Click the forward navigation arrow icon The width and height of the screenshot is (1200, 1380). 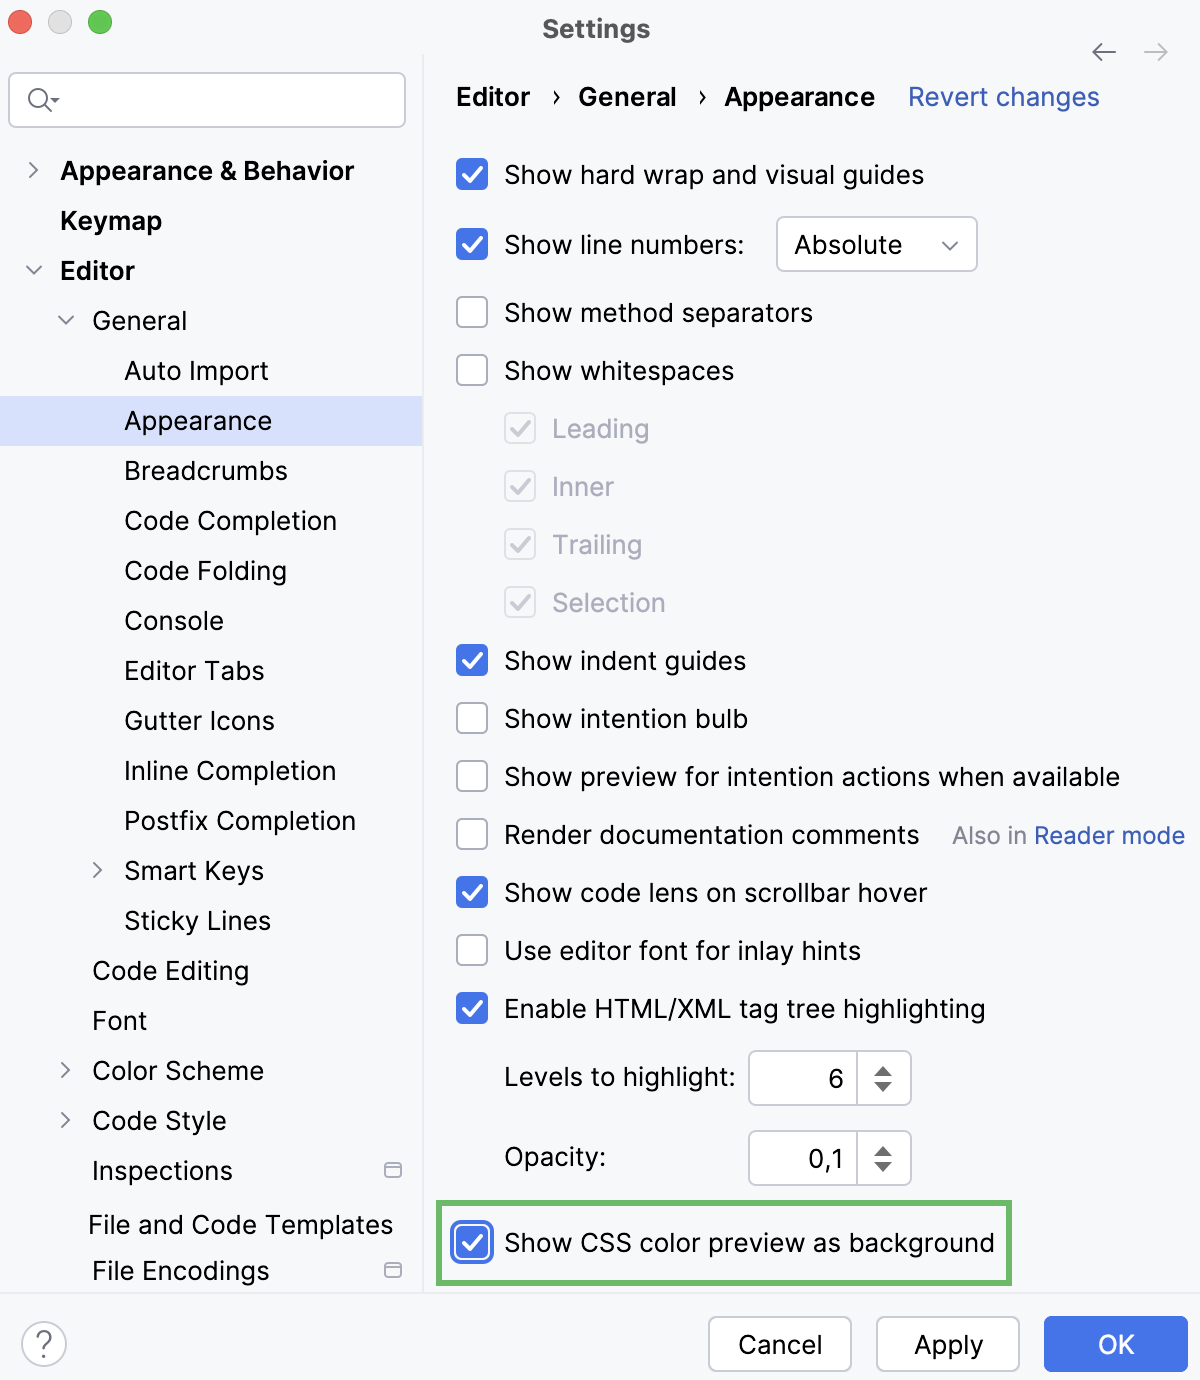1156,52
